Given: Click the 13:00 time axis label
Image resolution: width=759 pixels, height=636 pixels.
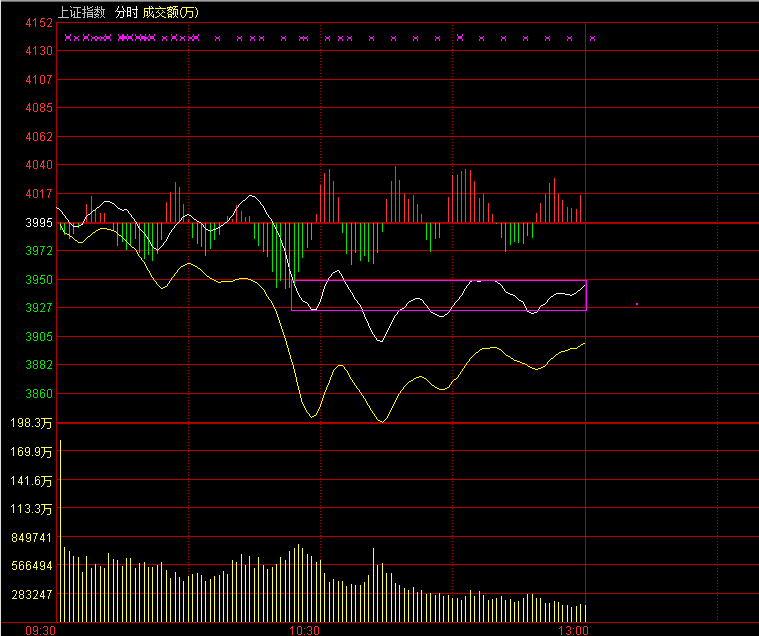Looking at the screenshot, I should click(x=573, y=630).
